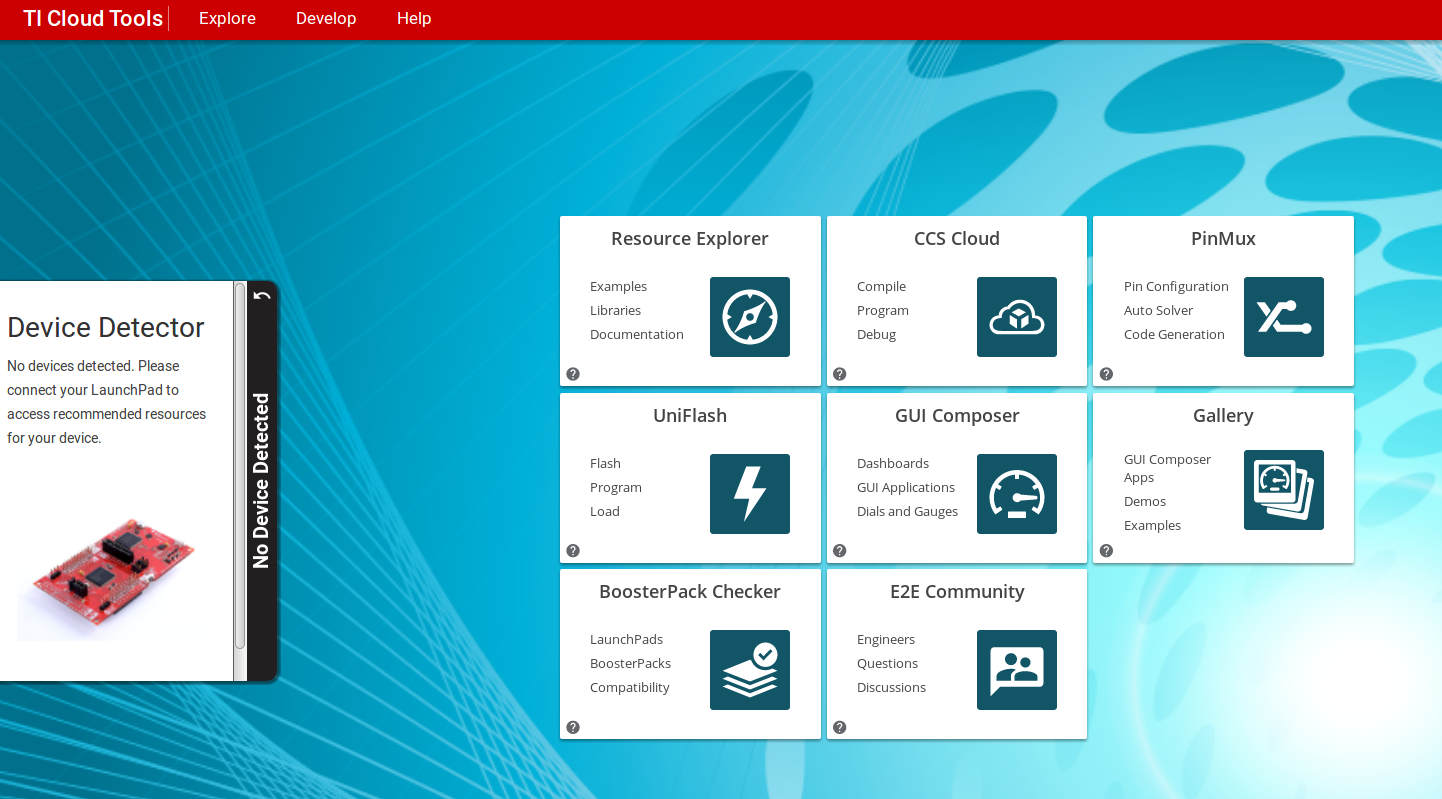Click Auto Solver in PinMux card

[x=1159, y=311]
